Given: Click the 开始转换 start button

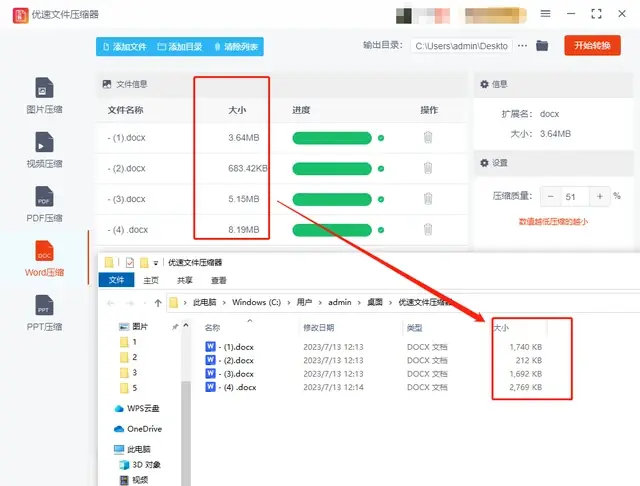Looking at the screenshot, I should [592, 45].
